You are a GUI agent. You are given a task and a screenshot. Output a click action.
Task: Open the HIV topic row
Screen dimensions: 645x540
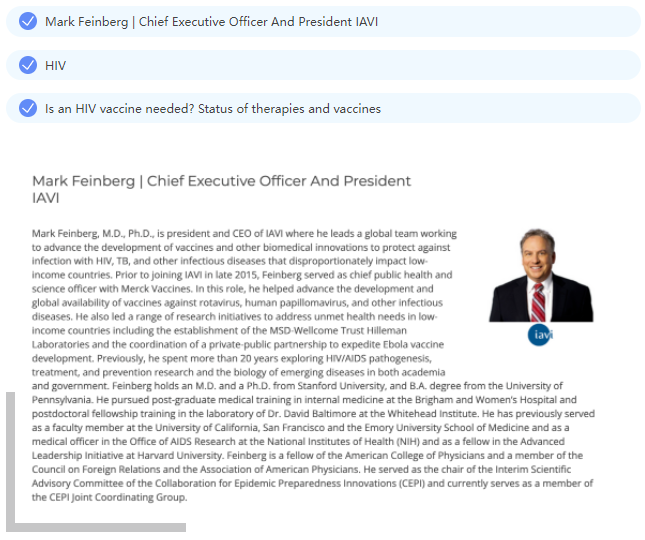pyautogui.click(x=323, y=65)
